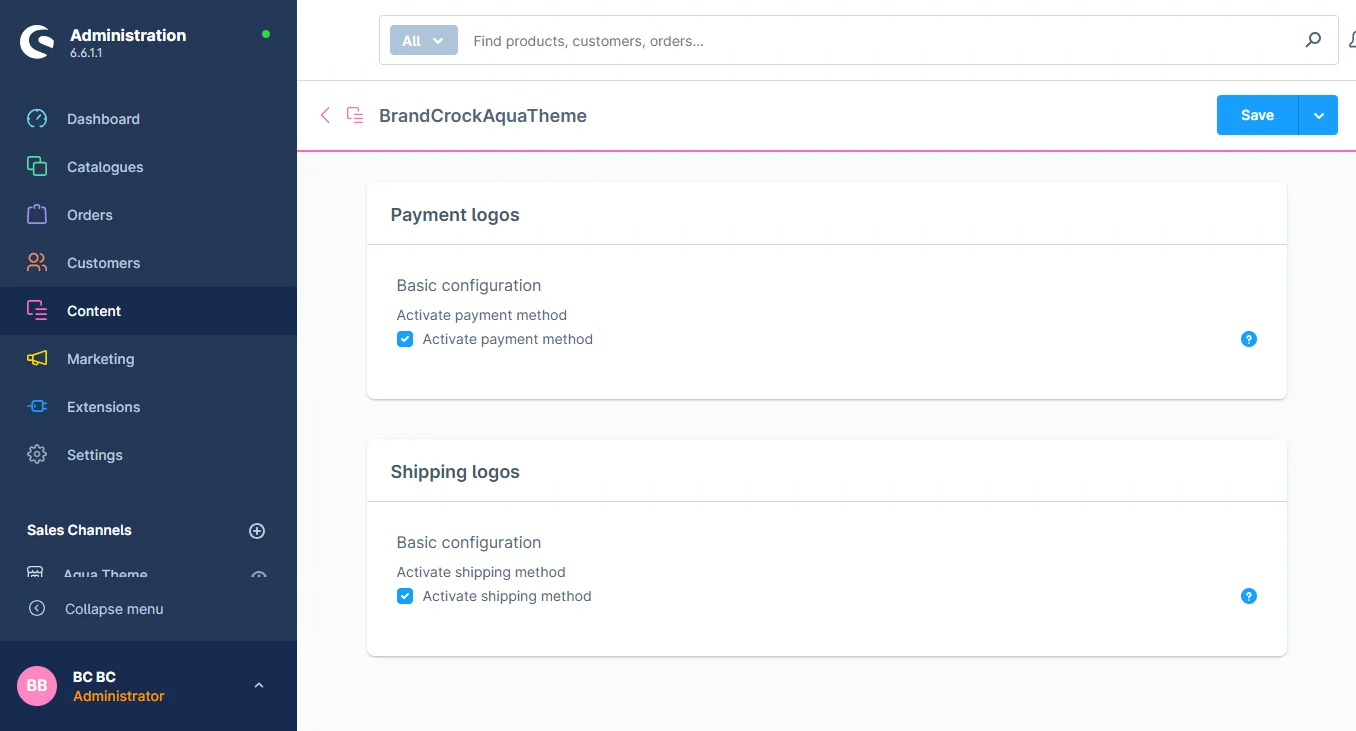Expand the user account menu chevron

[259, 686]
